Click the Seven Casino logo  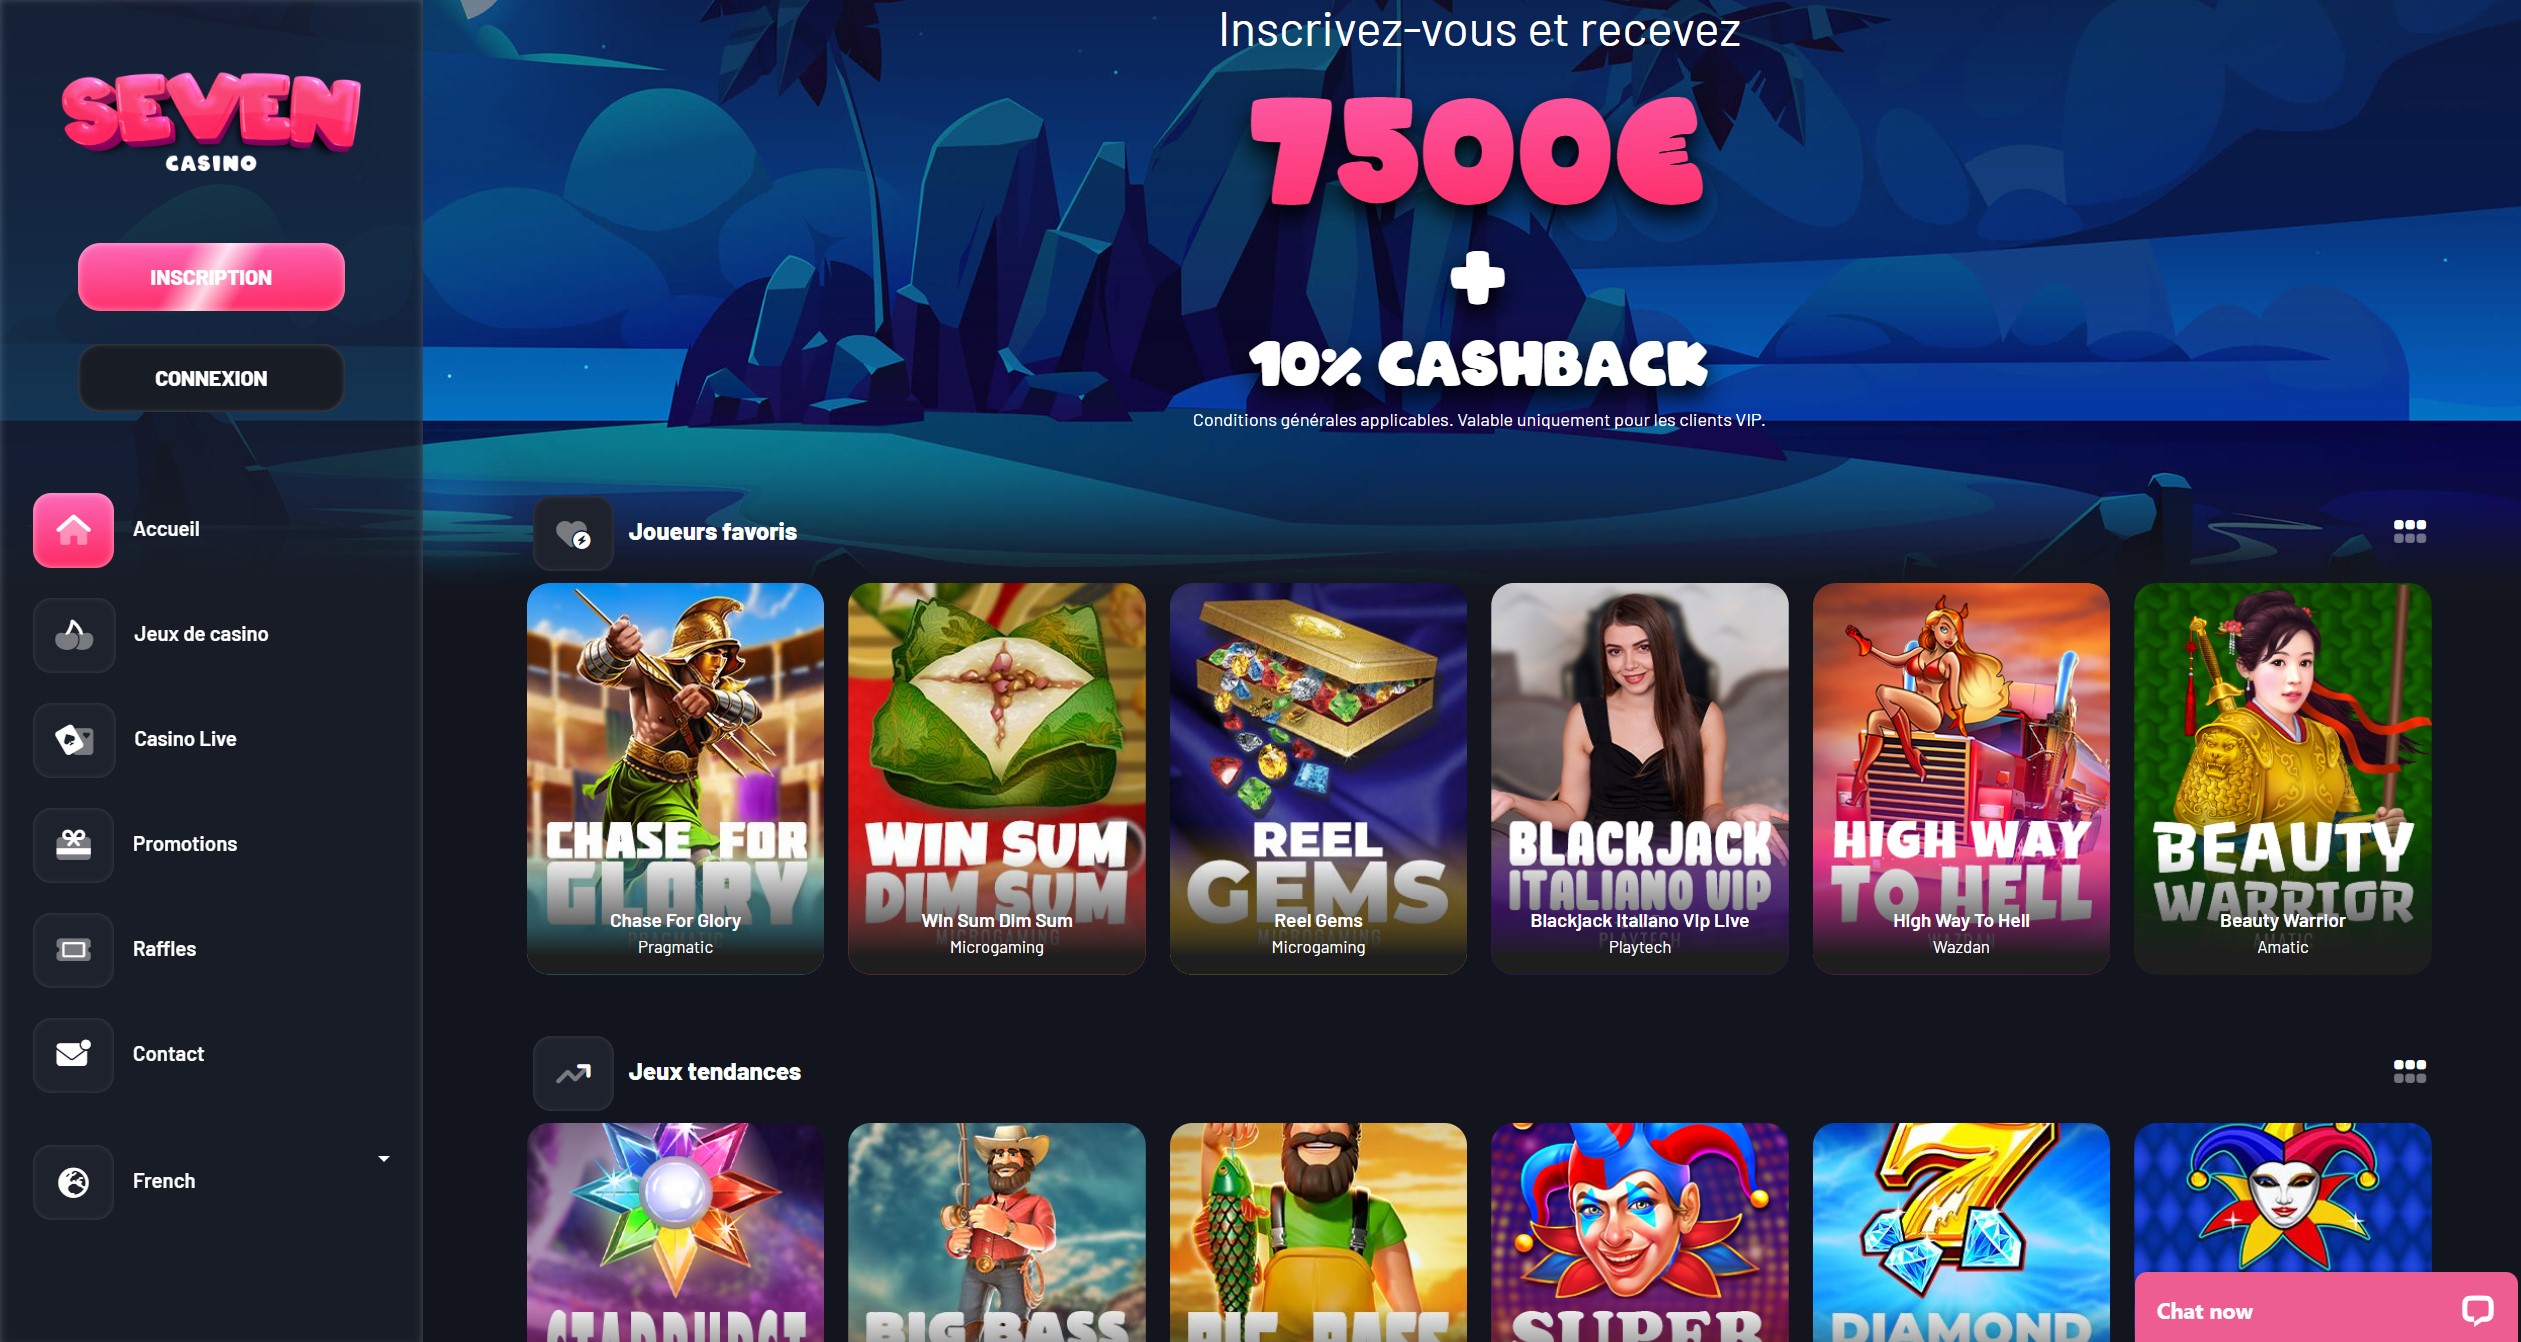click(x=211, y=122)
